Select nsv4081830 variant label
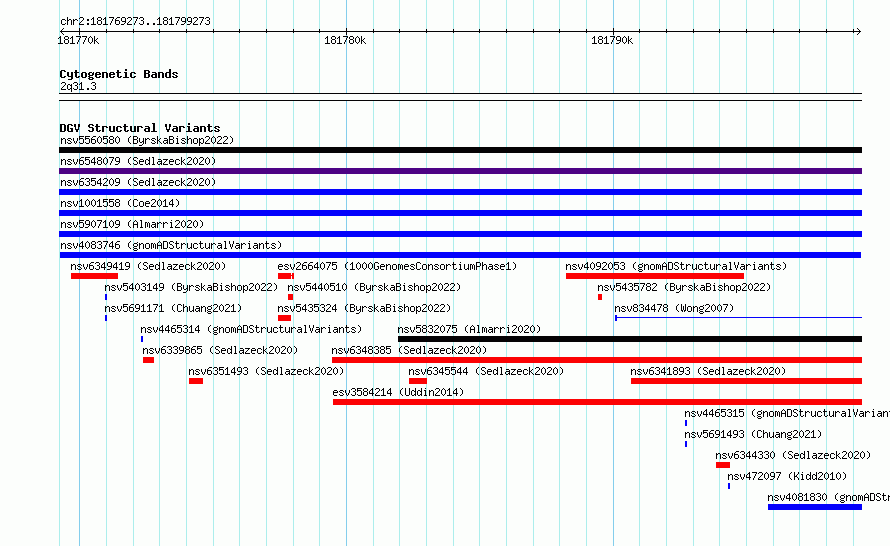The width and height of the screenshot is (890, 546). coord(829,497)
